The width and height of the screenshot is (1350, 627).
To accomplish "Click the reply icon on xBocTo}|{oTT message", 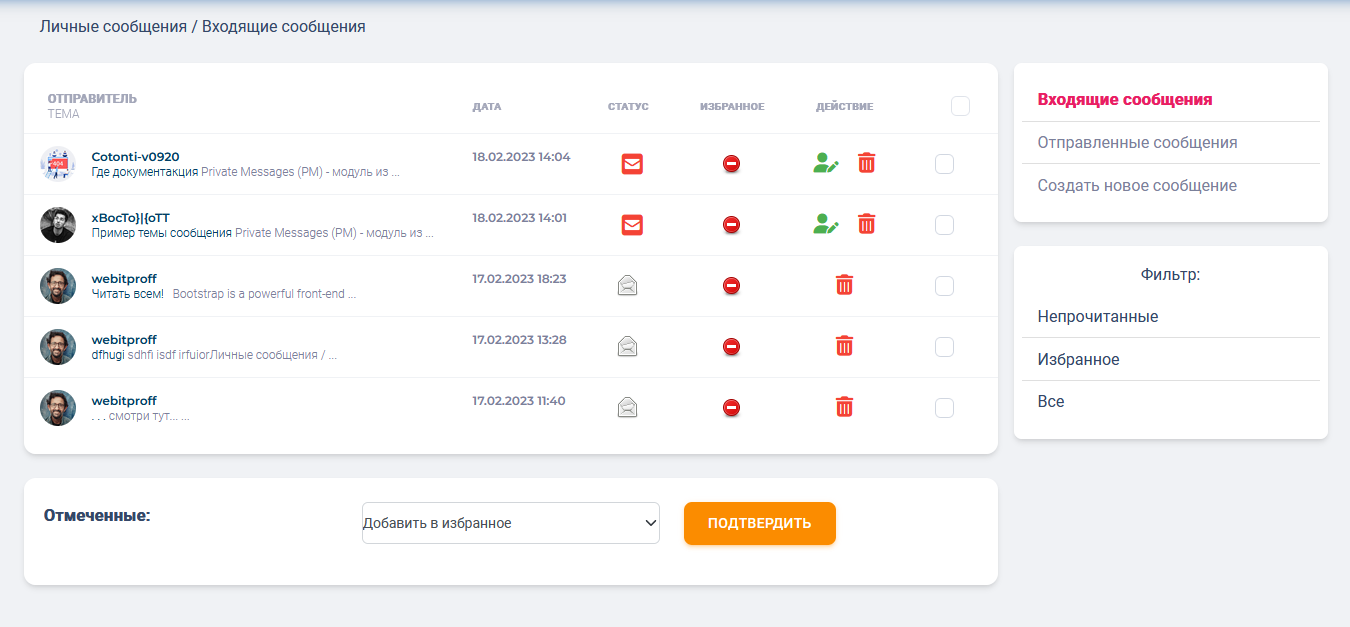I will (825, 224).
